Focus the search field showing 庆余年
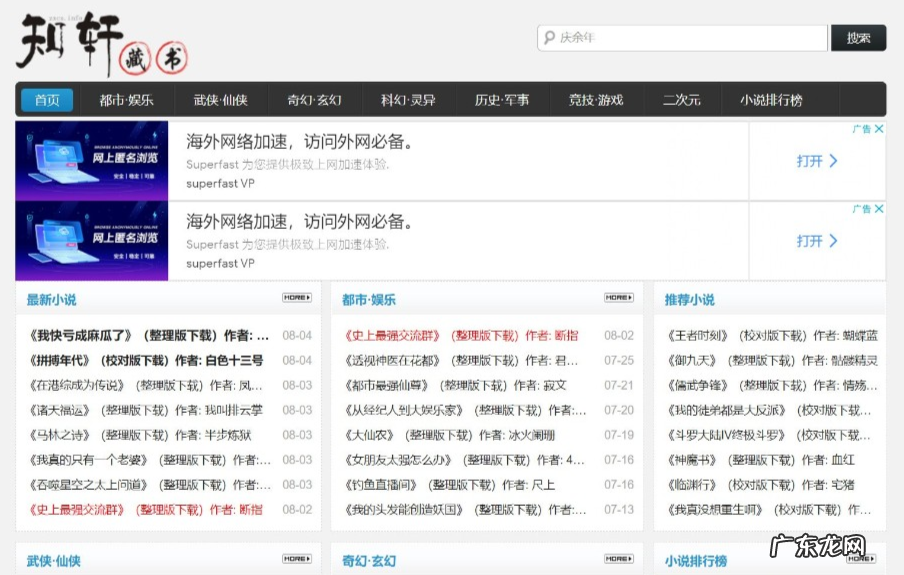 pos(683,37)
